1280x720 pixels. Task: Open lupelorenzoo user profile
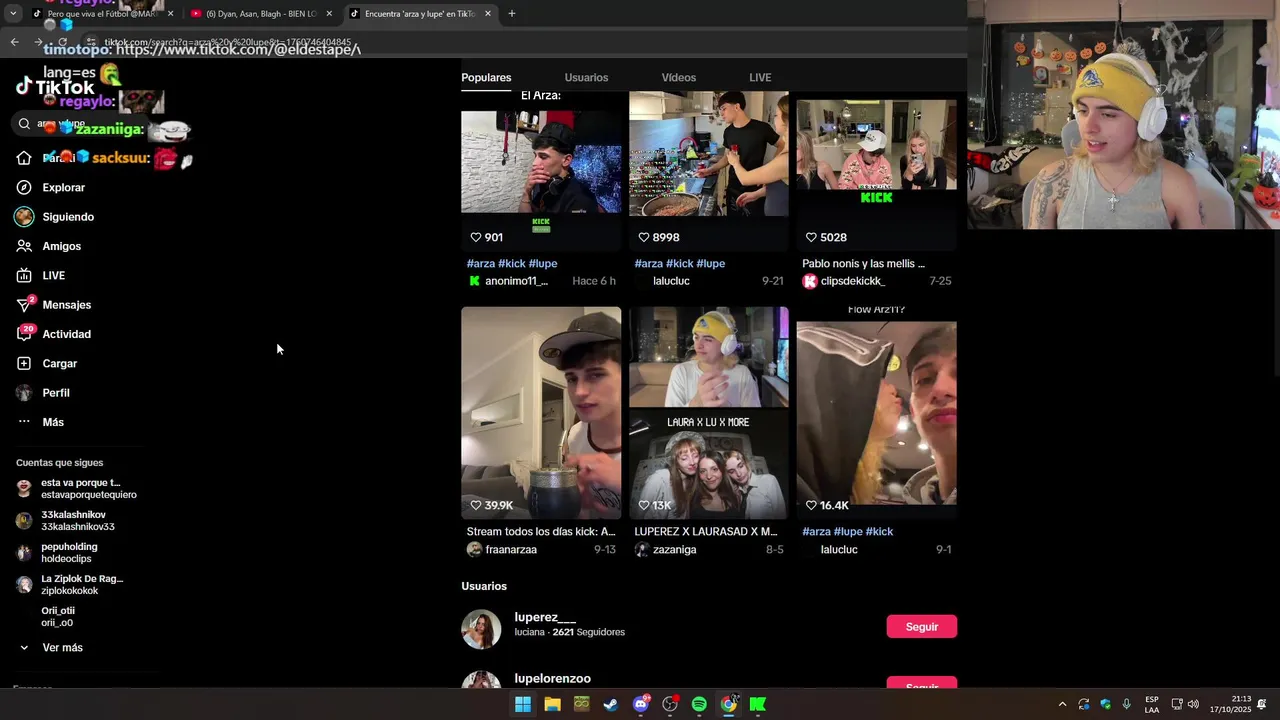click(x=552, y=679)
